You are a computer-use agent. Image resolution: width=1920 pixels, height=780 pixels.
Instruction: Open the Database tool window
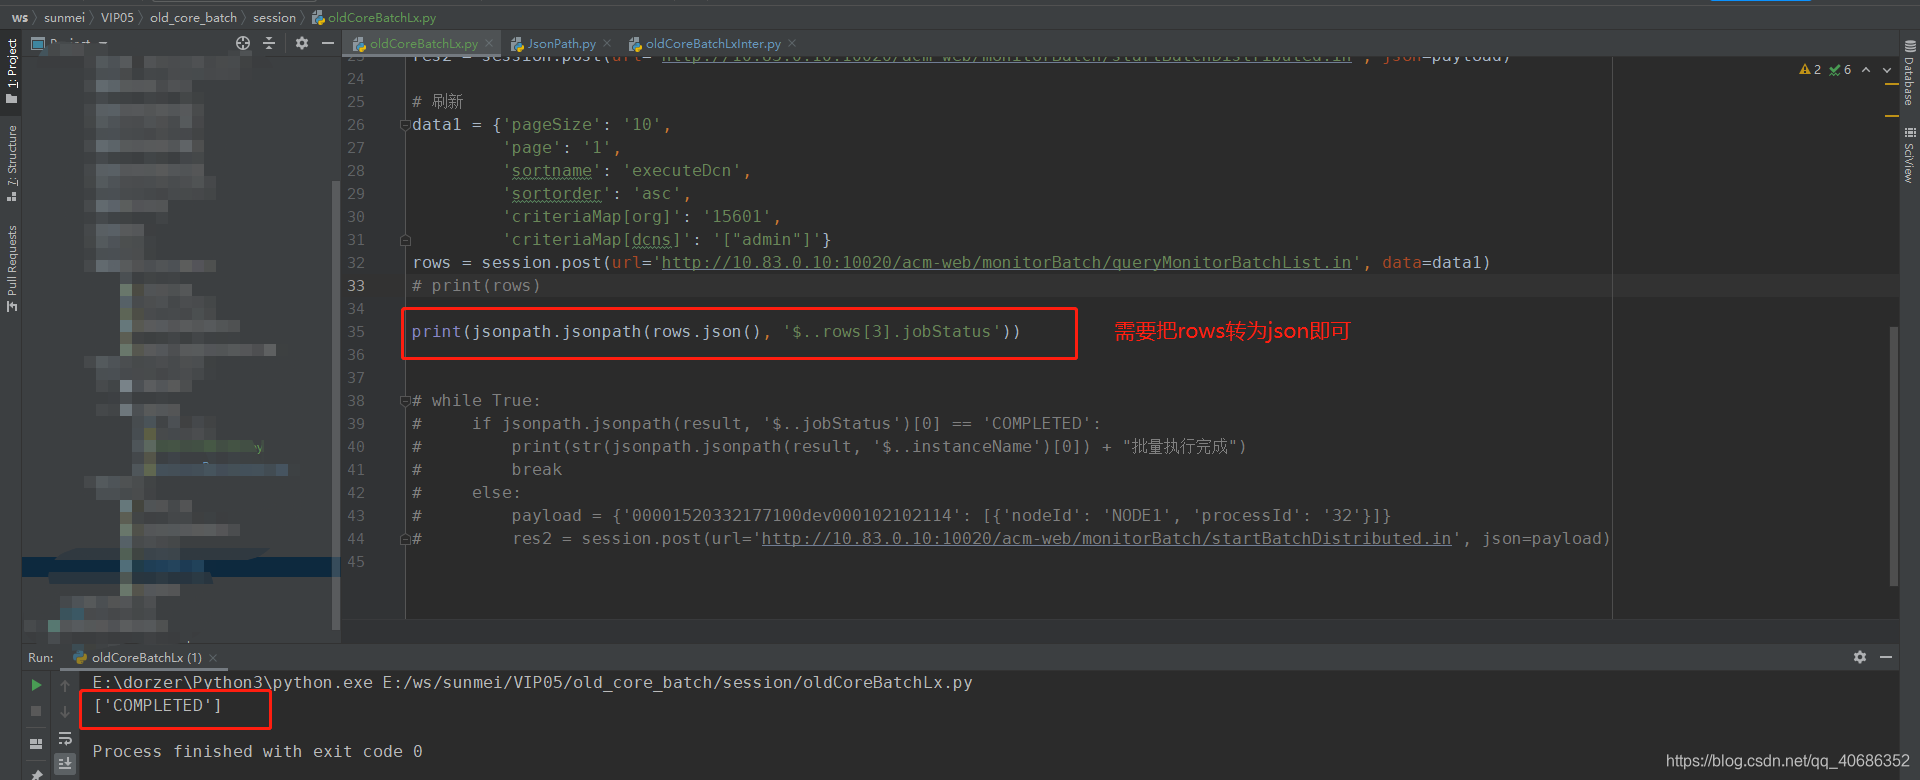1909,74
